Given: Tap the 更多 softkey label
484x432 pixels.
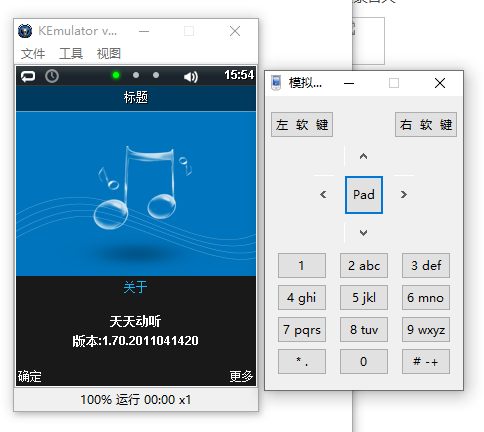Looking at the screenshot, I should pyautogui.click(x=241, y=376).
